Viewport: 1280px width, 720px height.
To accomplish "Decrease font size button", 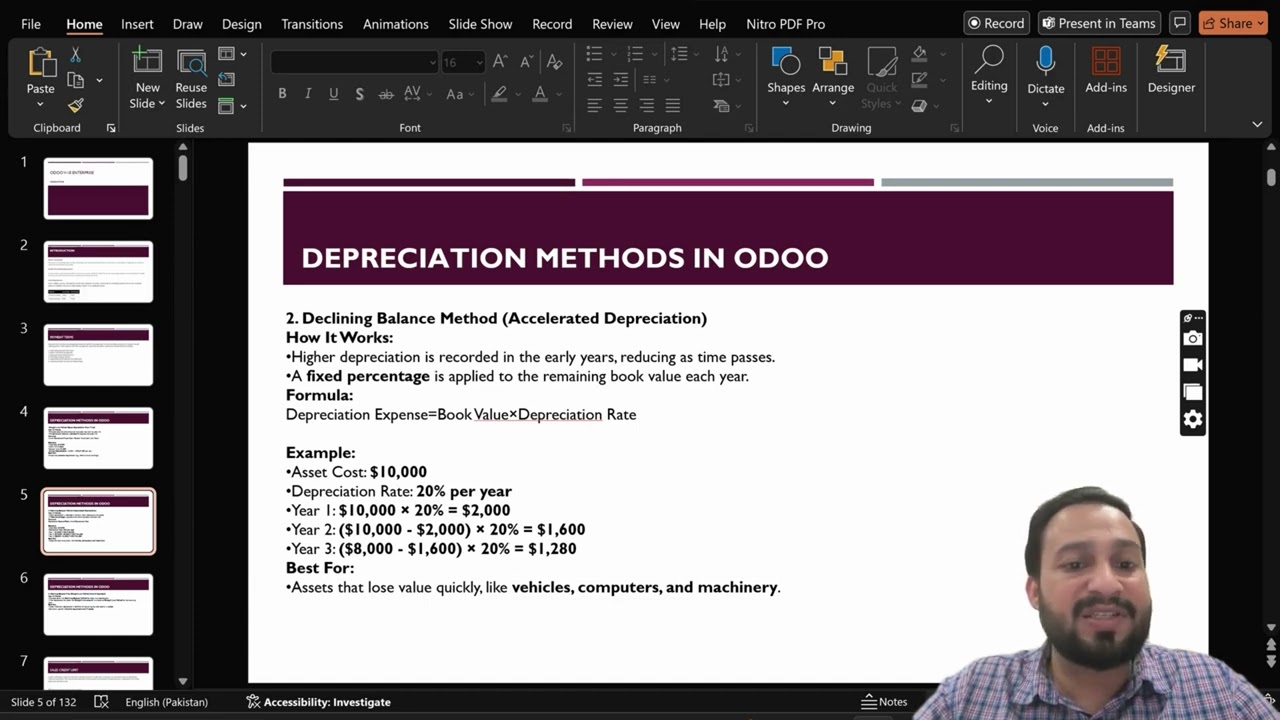I will click(527, 62).
